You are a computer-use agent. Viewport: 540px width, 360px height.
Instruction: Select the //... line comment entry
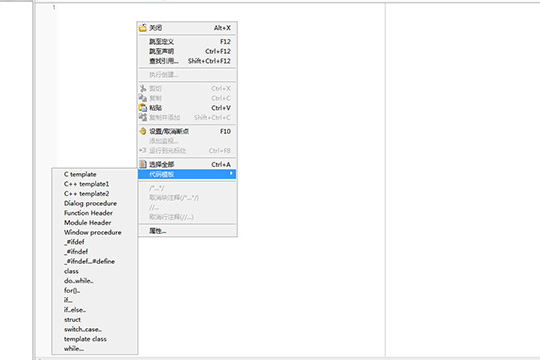(187, 207)
